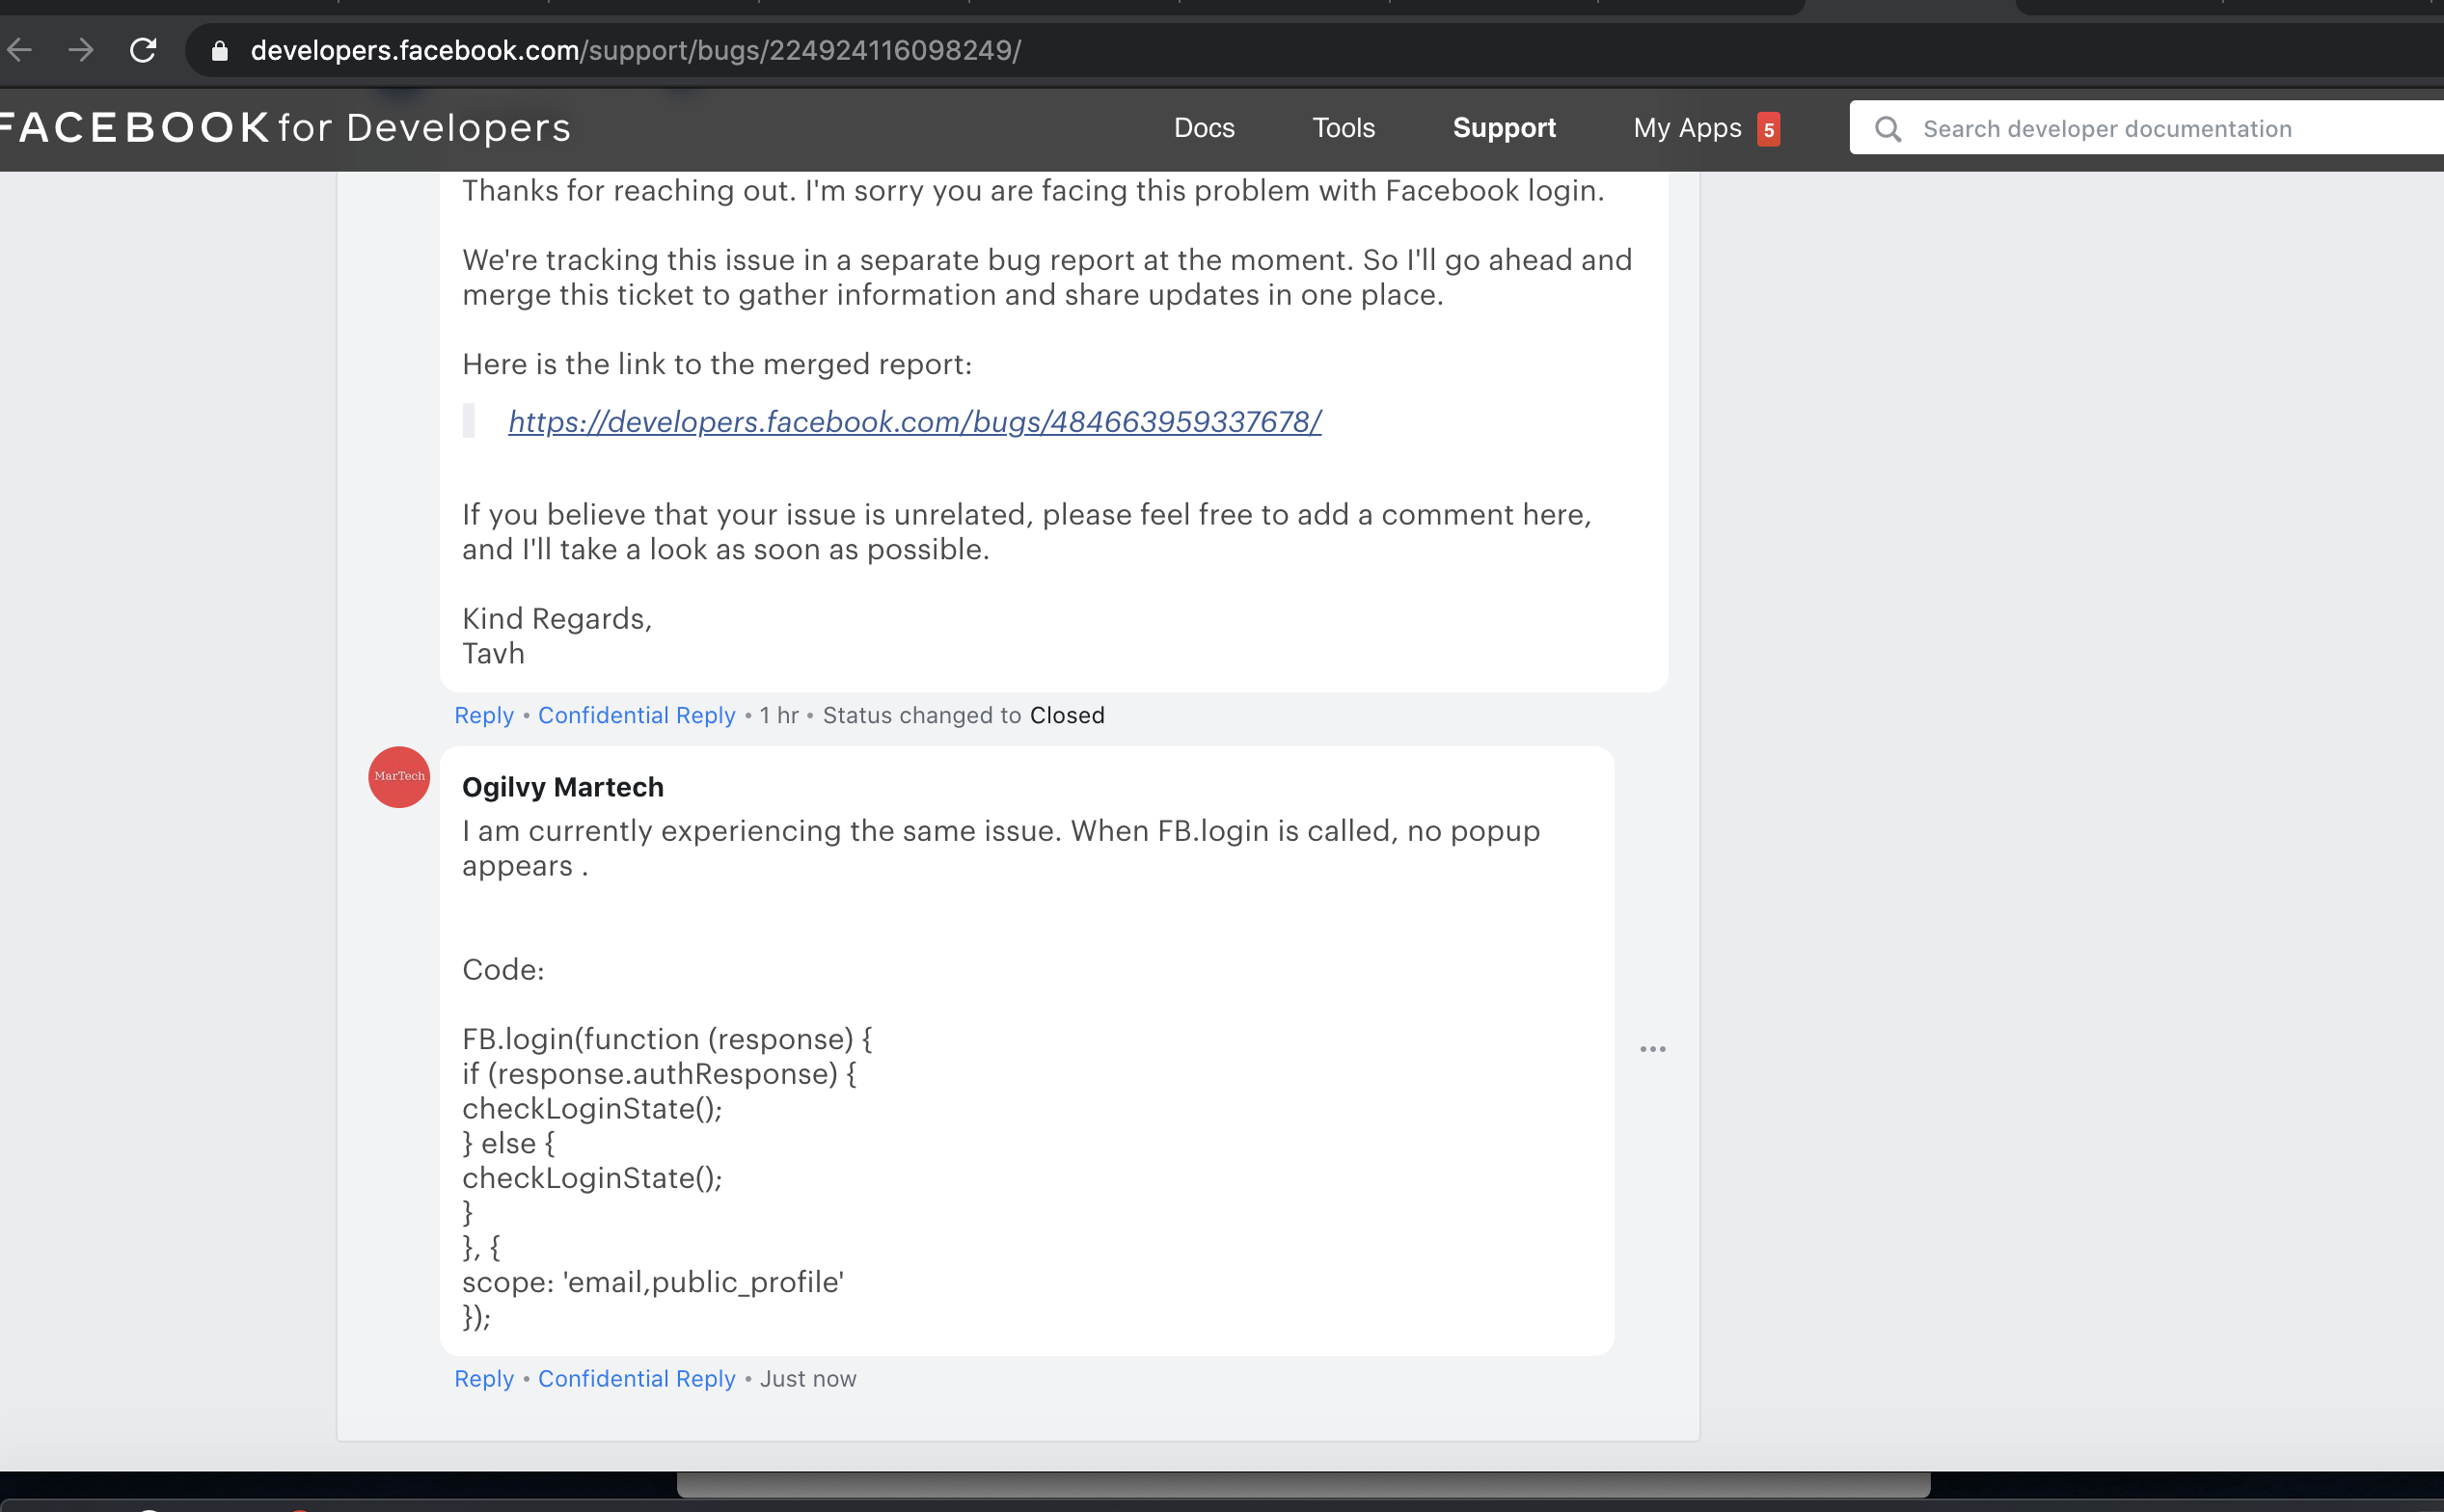Open the Docs menu

pyautogui.click(x=1204, y=128)
